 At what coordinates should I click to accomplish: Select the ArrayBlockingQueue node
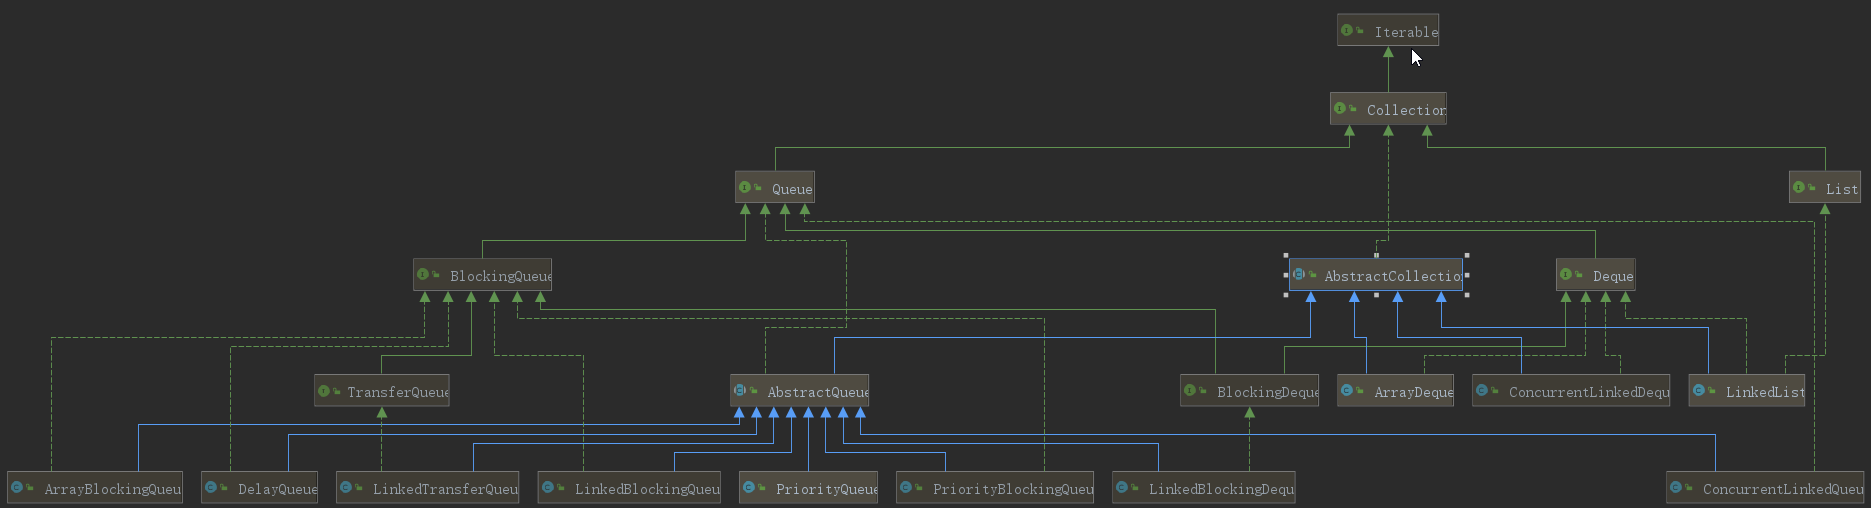coord(95,488)
